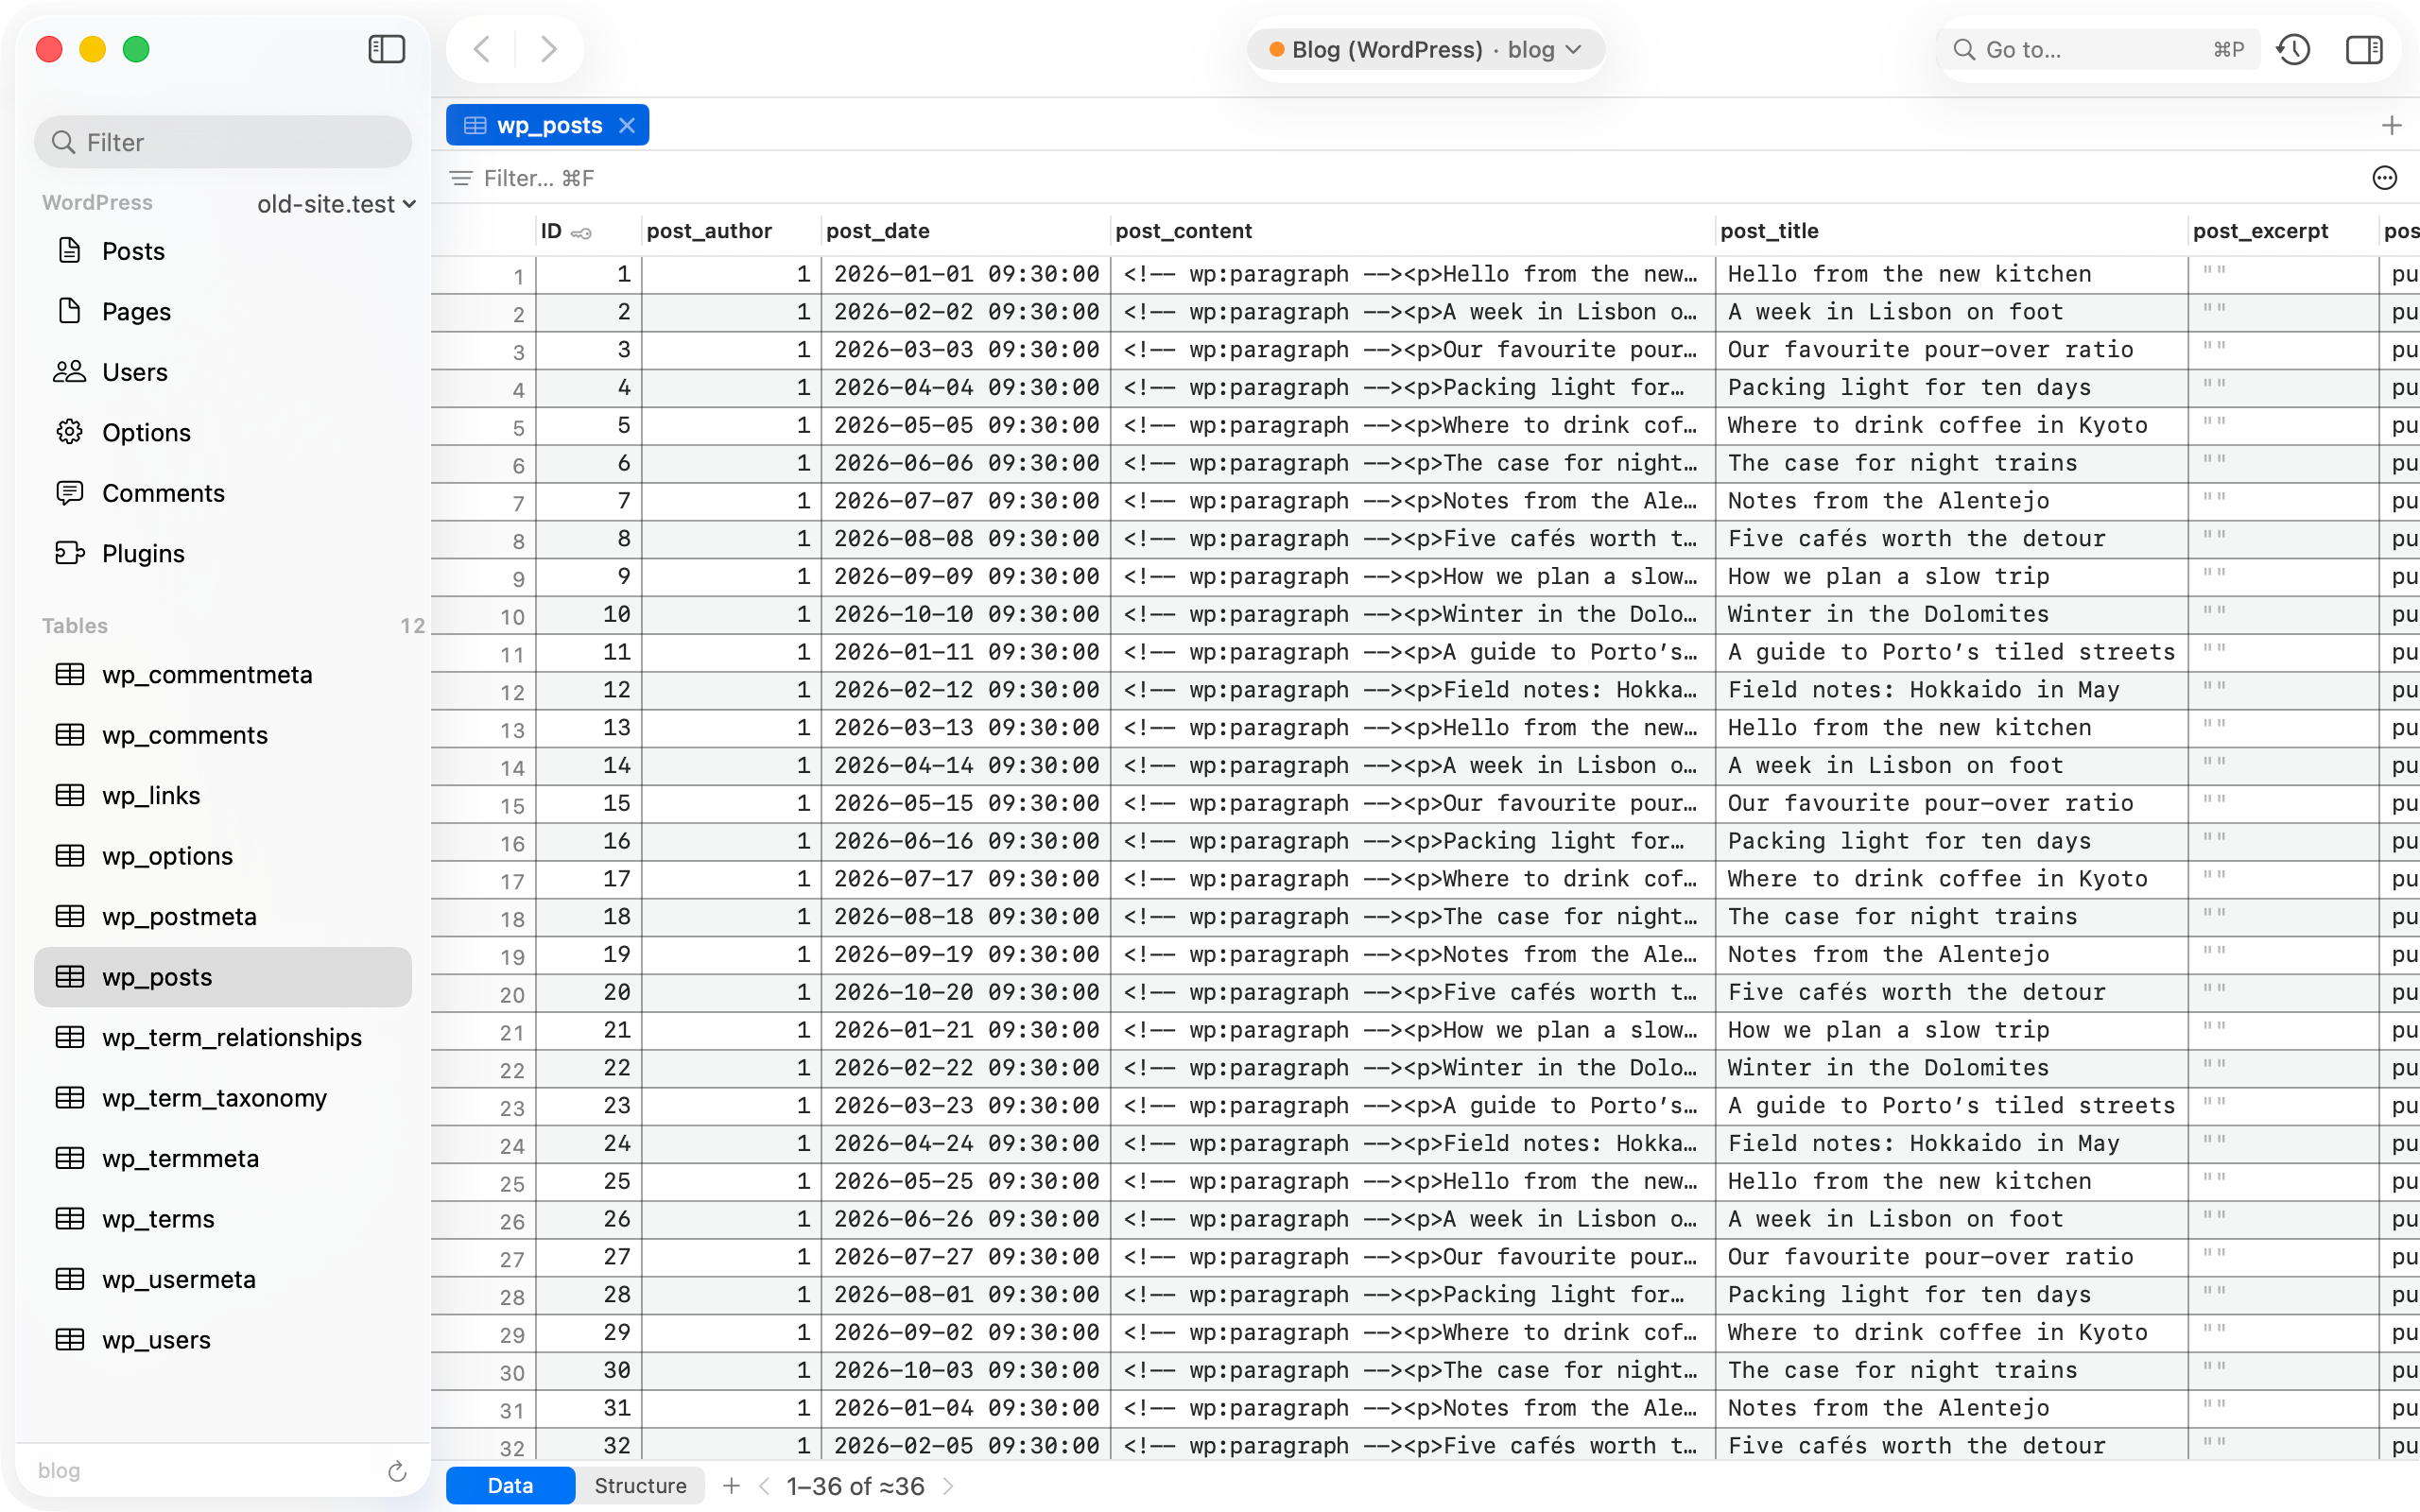
Task: Open the Blog (WordPress) connection dropdown
Action: point(1425,49)
